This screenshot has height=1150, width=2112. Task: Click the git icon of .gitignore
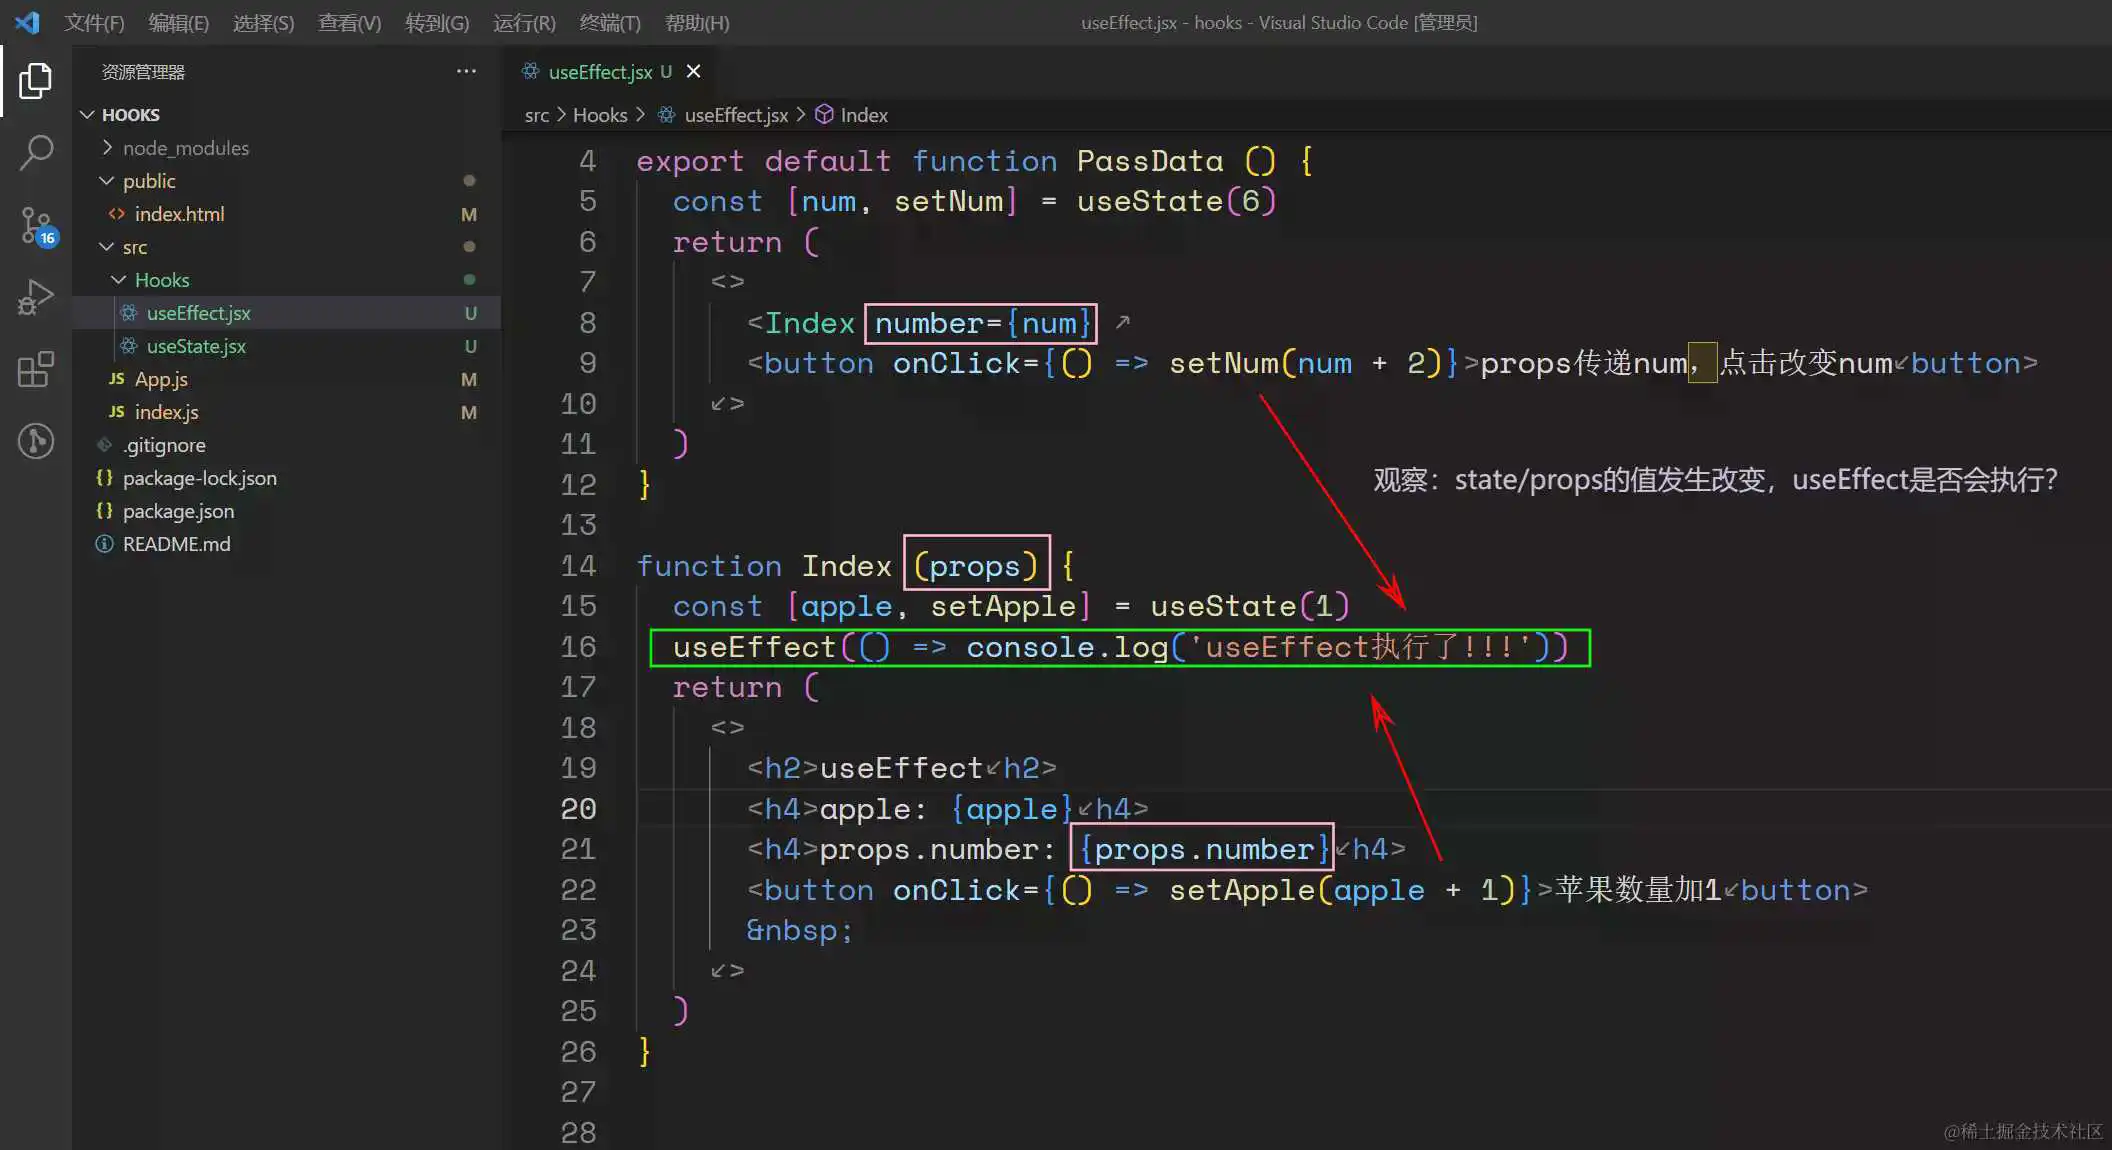(x=104, y=445)
